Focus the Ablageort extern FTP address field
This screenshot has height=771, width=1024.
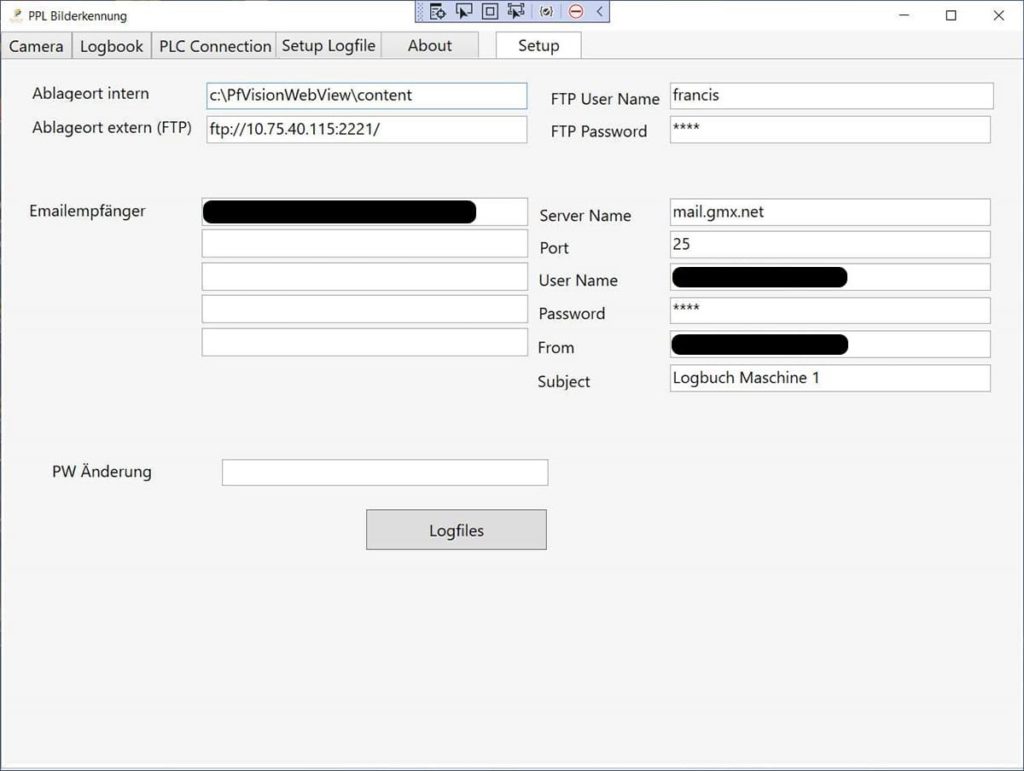click(366, 130)
